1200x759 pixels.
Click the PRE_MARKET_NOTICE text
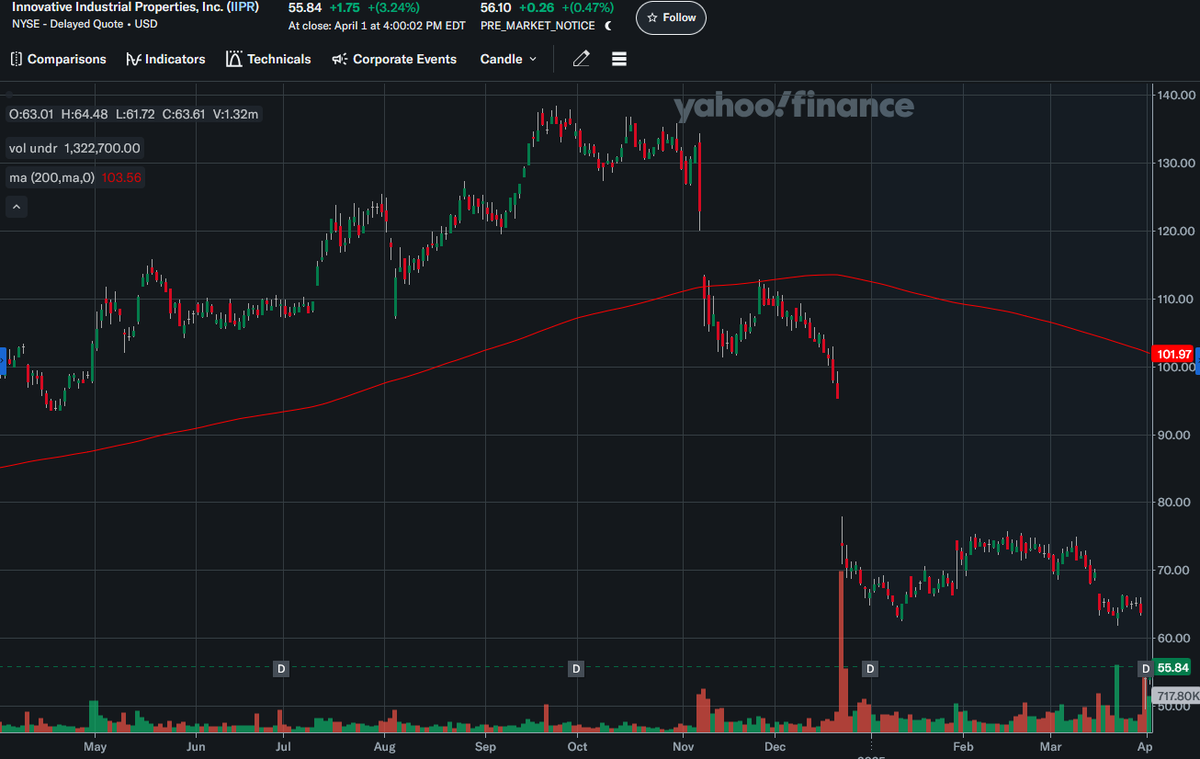pyautogui.click(x=537, y=26)
